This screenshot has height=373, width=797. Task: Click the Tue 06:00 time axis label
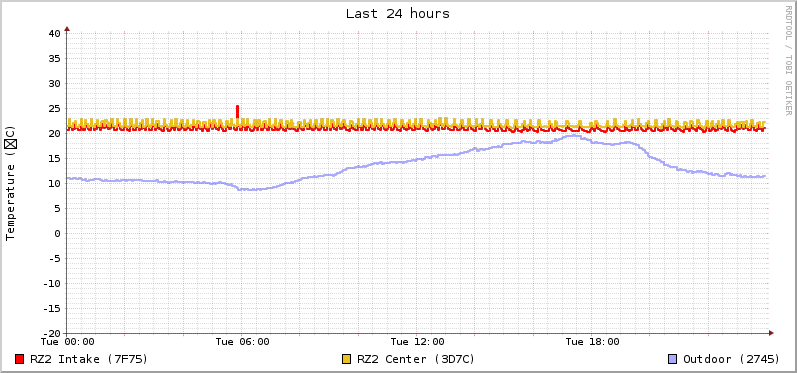(x=242, y=342)
